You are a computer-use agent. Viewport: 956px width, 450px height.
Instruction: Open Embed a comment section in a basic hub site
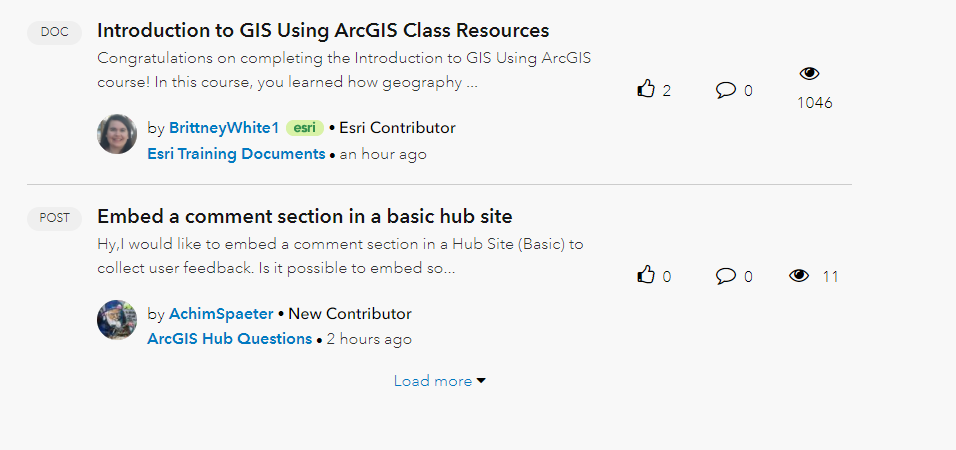(x=305, y=216)
